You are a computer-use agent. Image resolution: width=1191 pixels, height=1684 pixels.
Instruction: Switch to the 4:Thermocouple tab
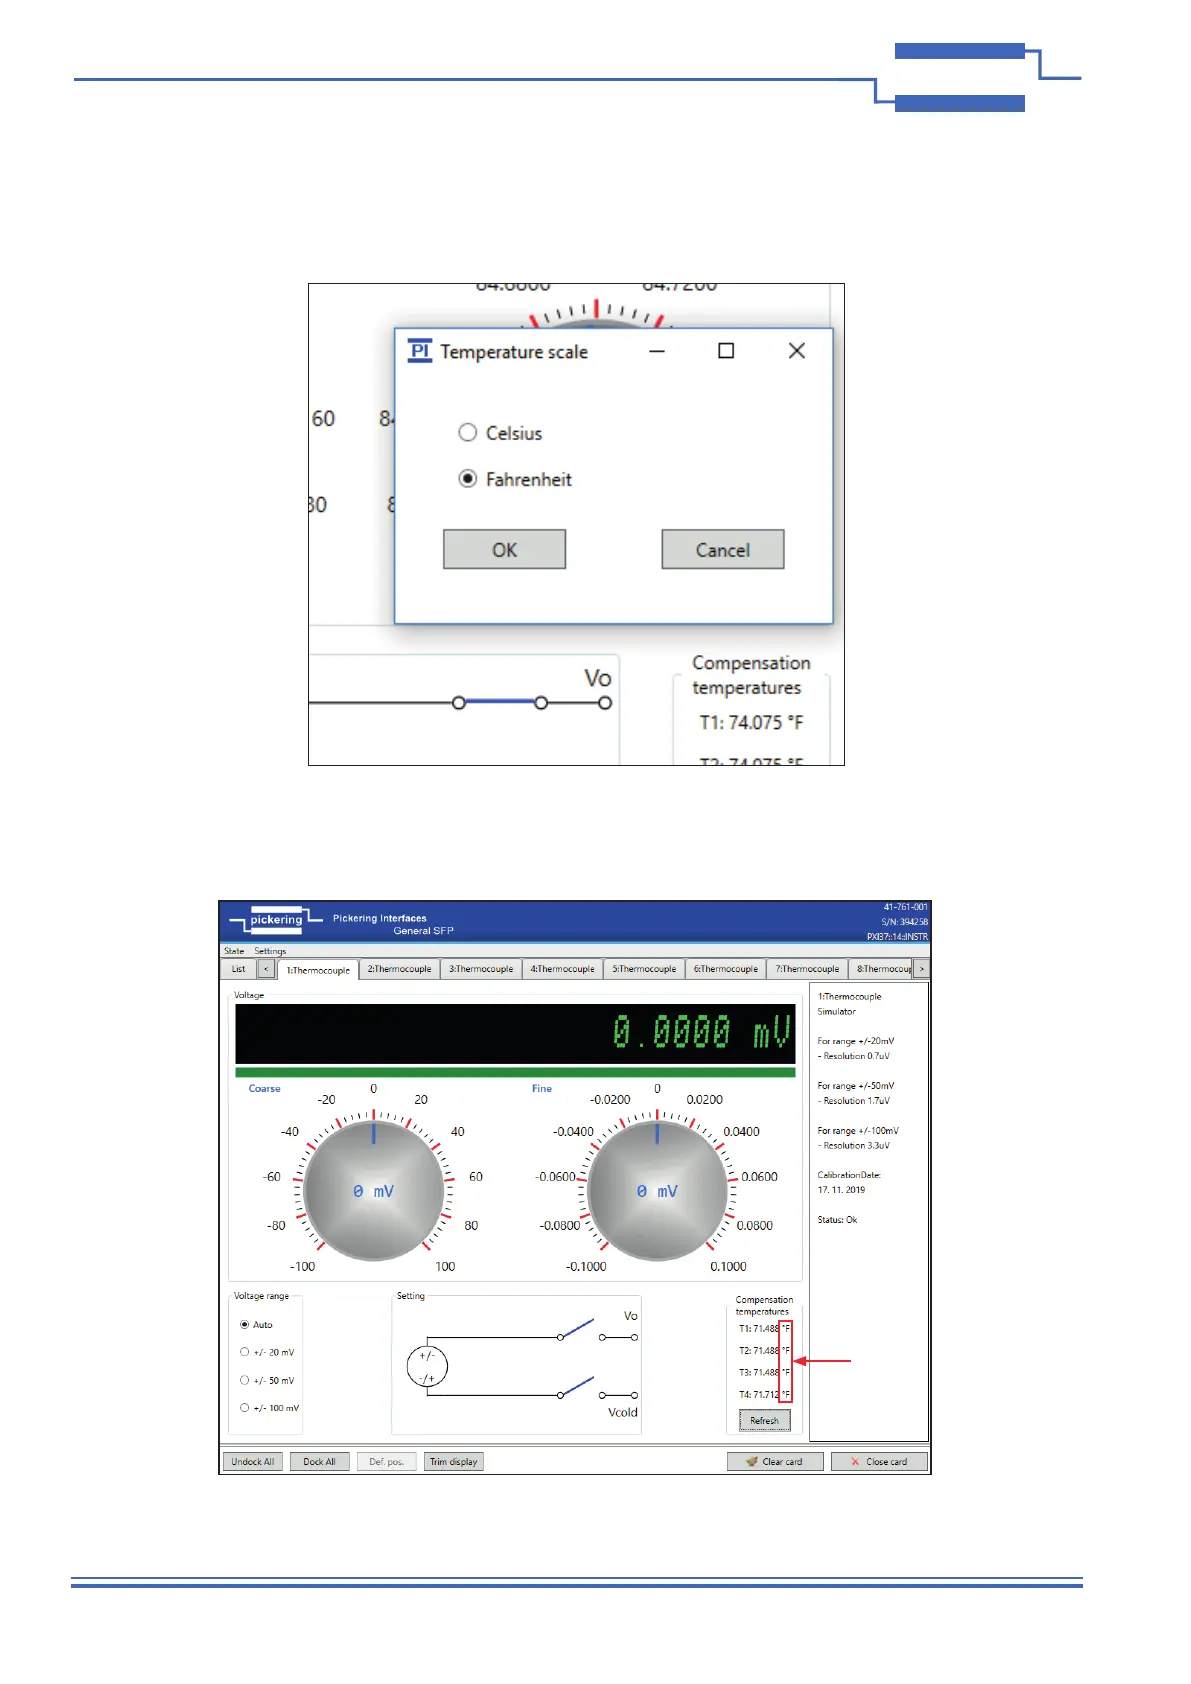(x=562, y=969)
